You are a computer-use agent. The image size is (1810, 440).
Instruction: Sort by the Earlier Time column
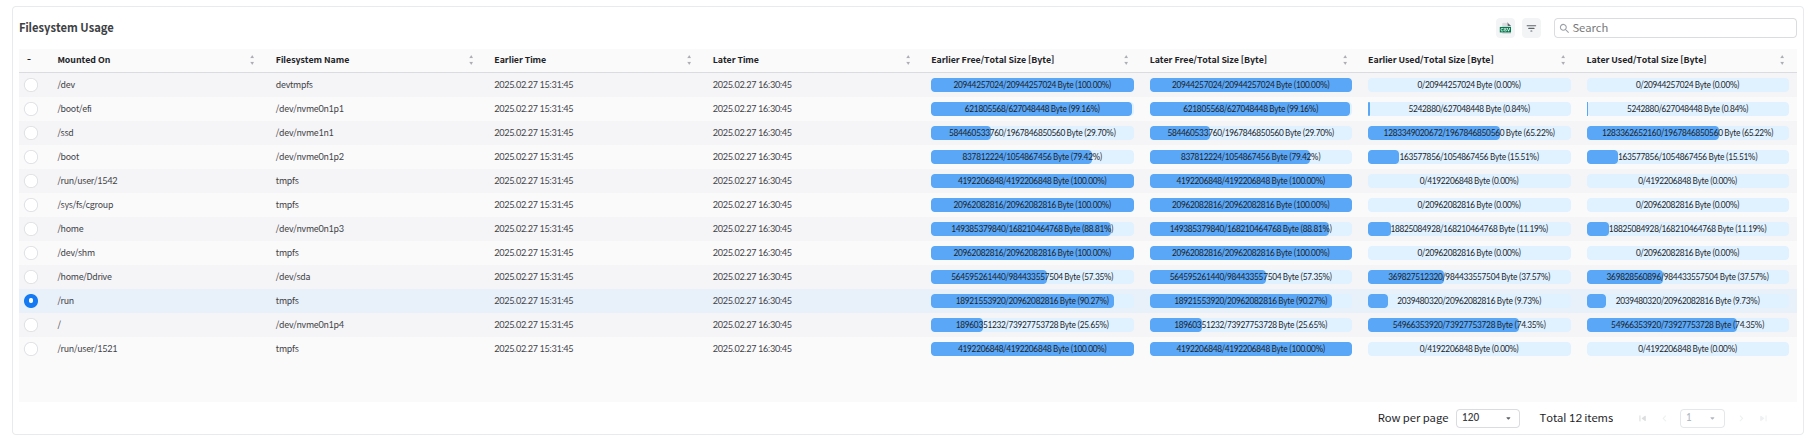pyautogui.click(x=689, y=60)
